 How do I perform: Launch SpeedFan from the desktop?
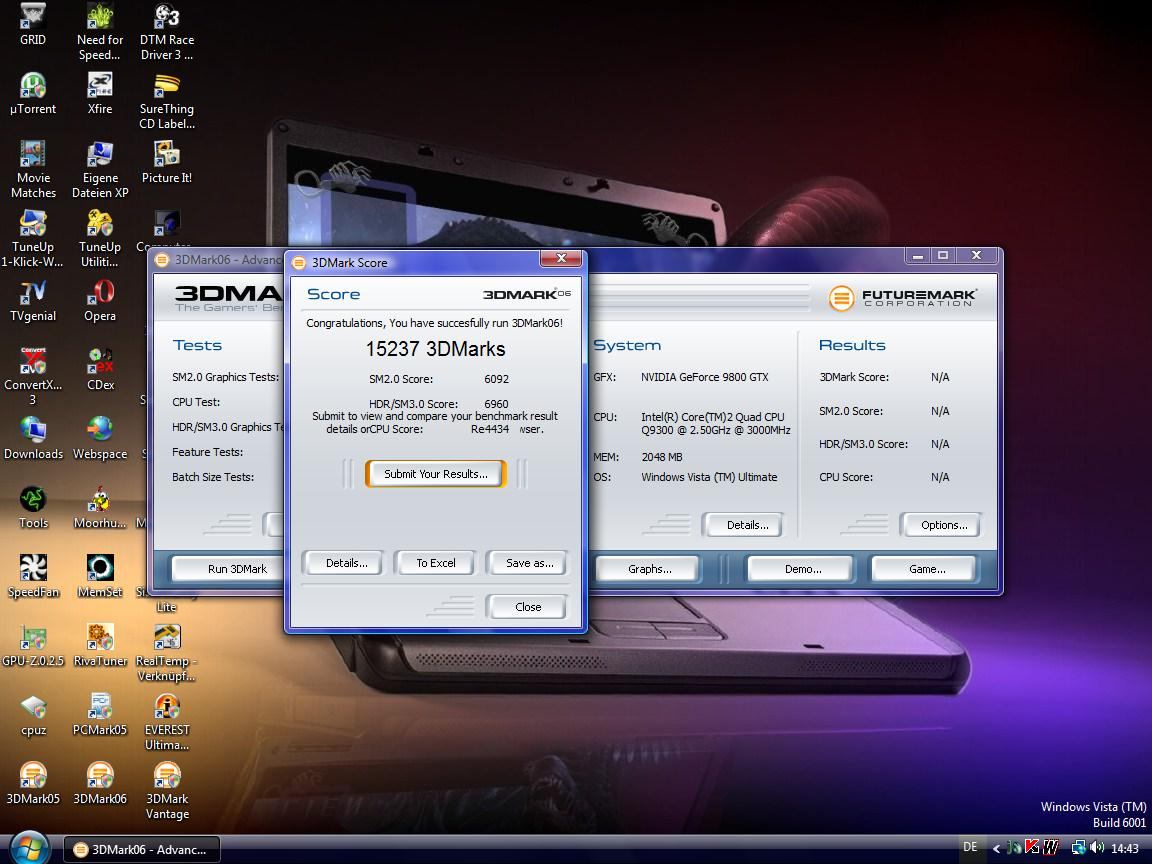coord(33,577)
